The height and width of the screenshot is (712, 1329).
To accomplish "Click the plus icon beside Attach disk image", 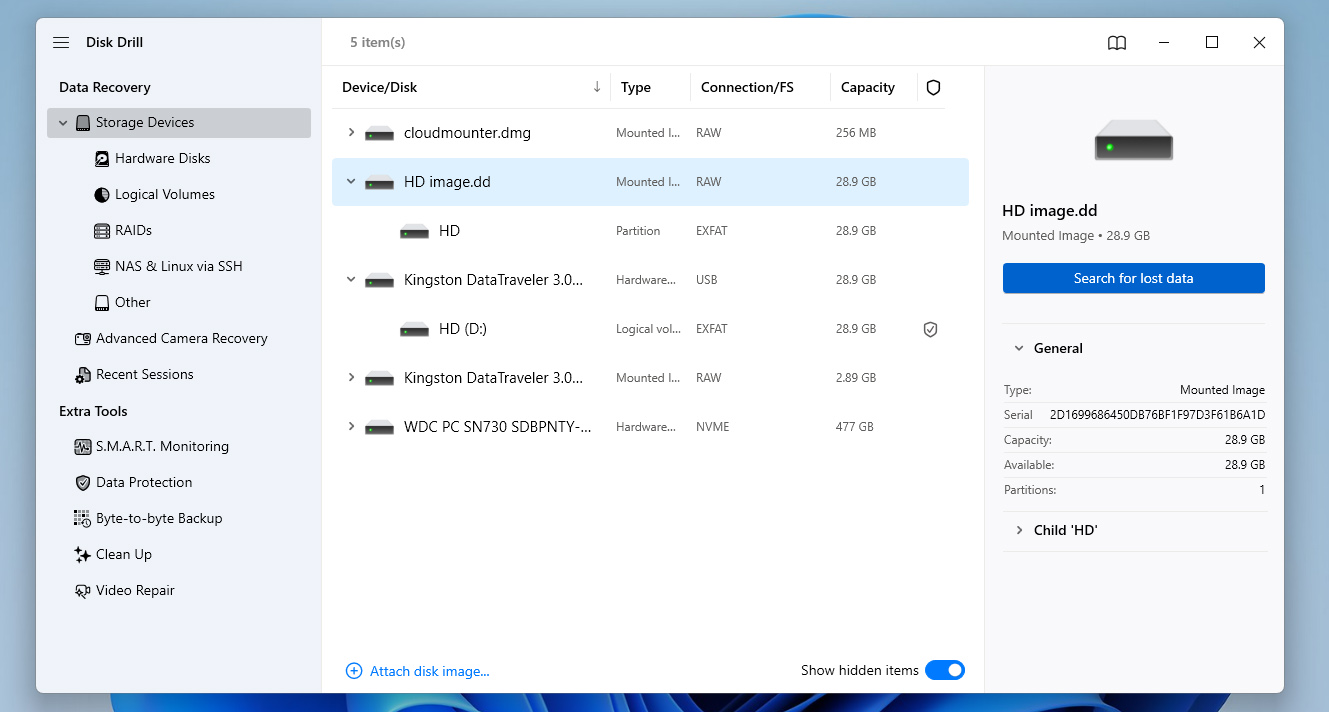I will pyautogui.click(x=354, y=671).
